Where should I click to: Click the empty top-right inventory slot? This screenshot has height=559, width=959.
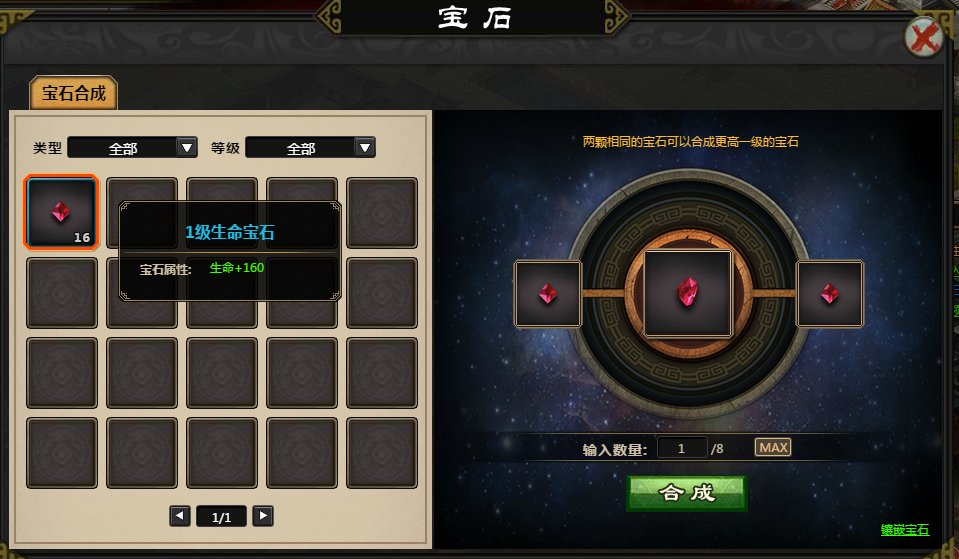coord(382,213)
